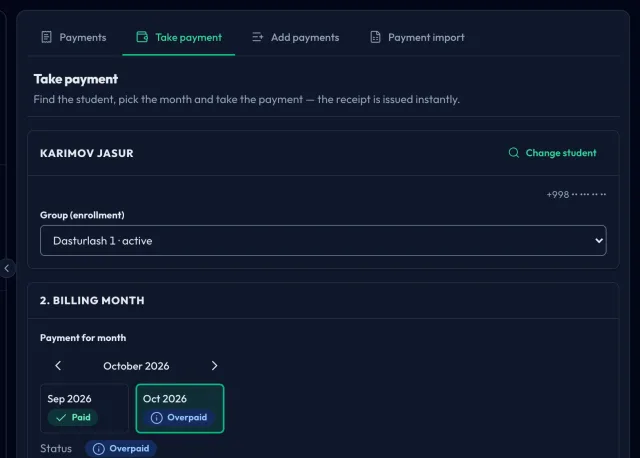640x458 pixels.
Task: Click the Paid checkmark badge on Sep 2026
Action: click(73, 418)
